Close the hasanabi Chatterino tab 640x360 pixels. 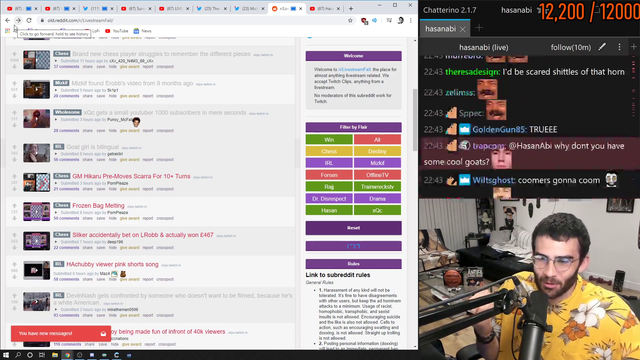[462, 29]
